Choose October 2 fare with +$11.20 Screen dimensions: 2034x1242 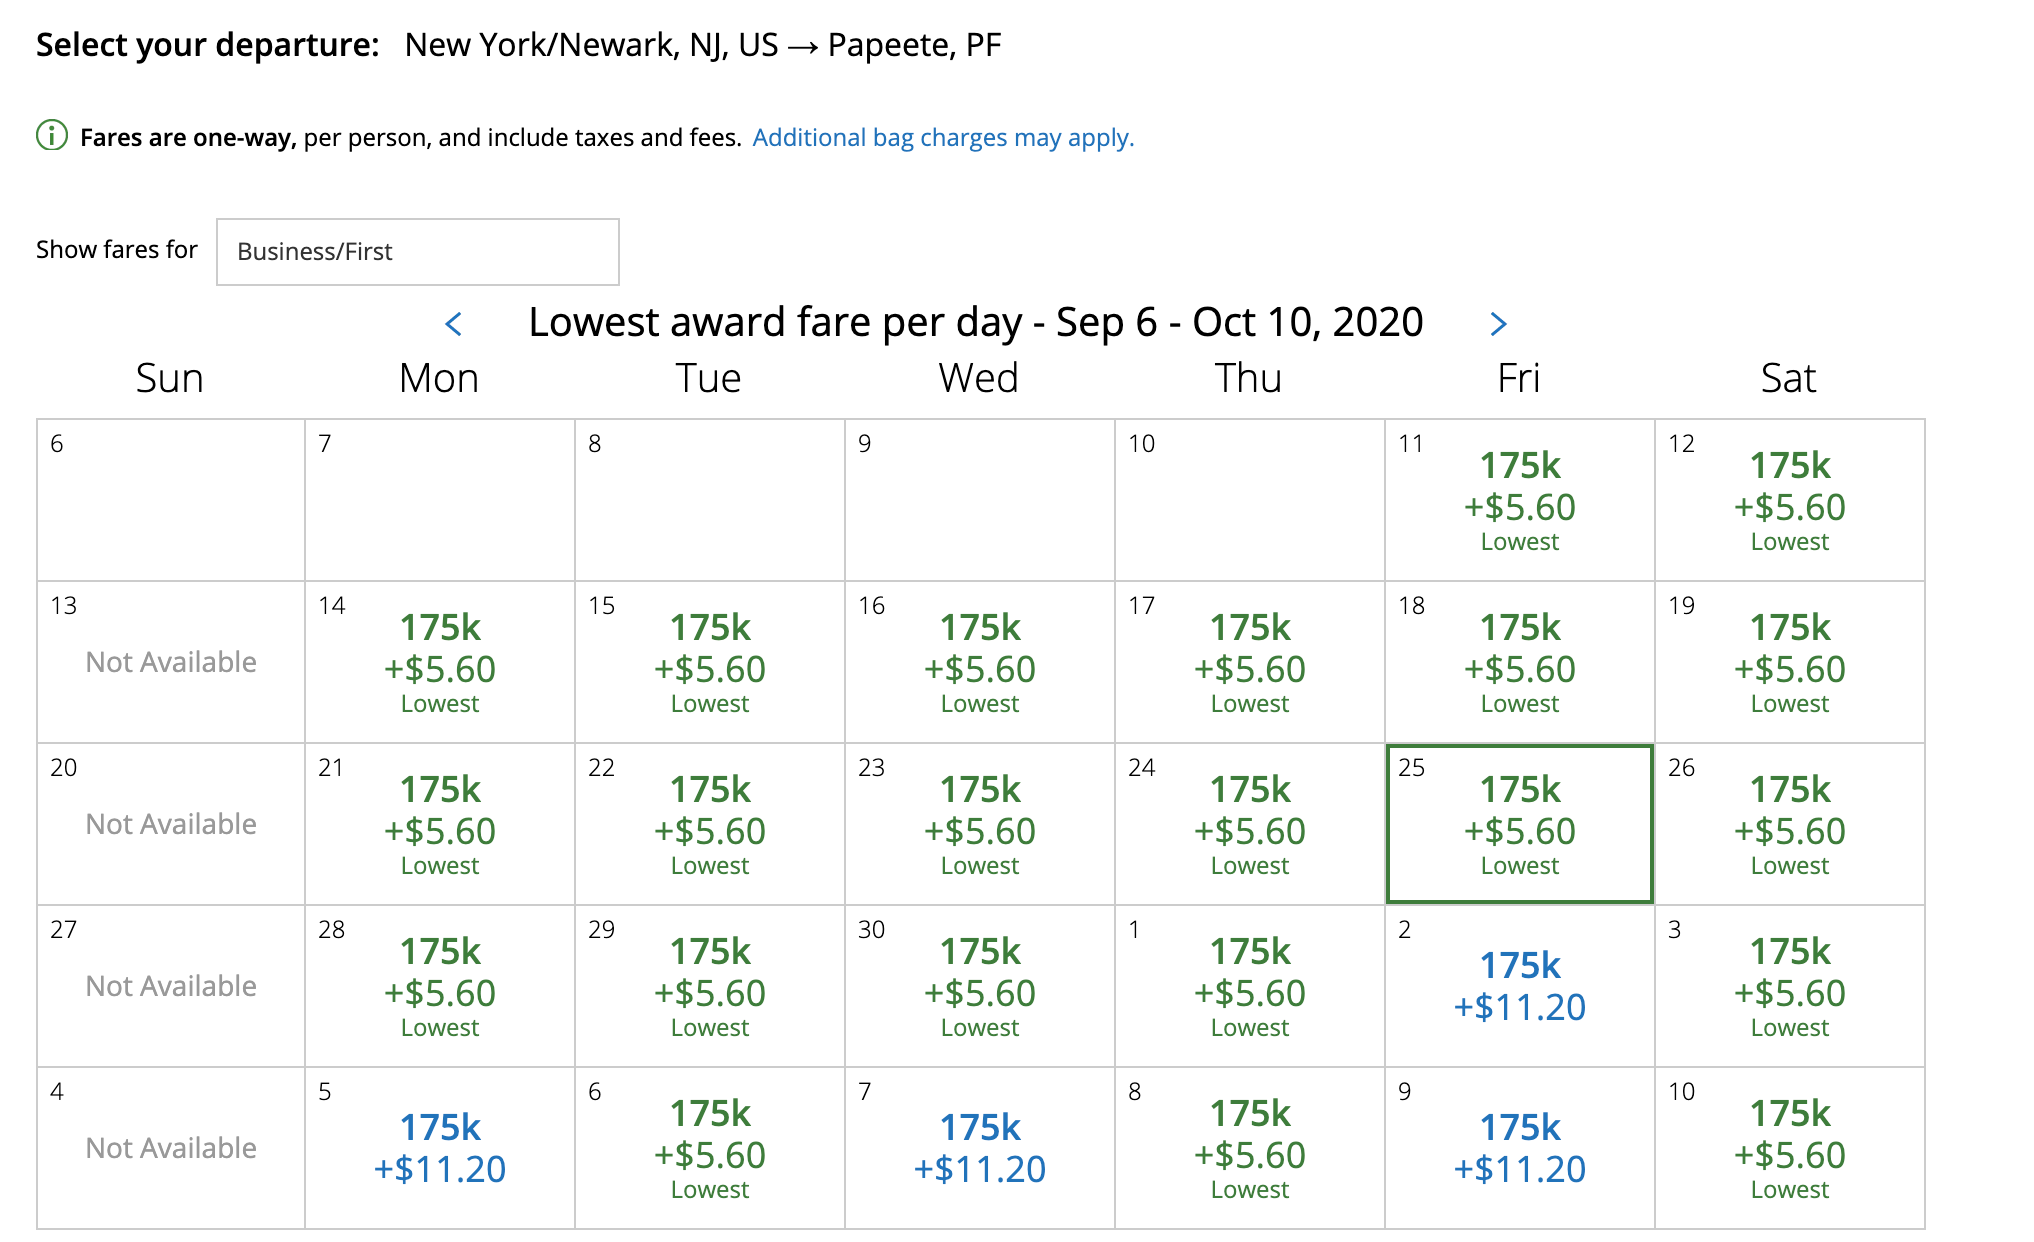point(1519,986)
